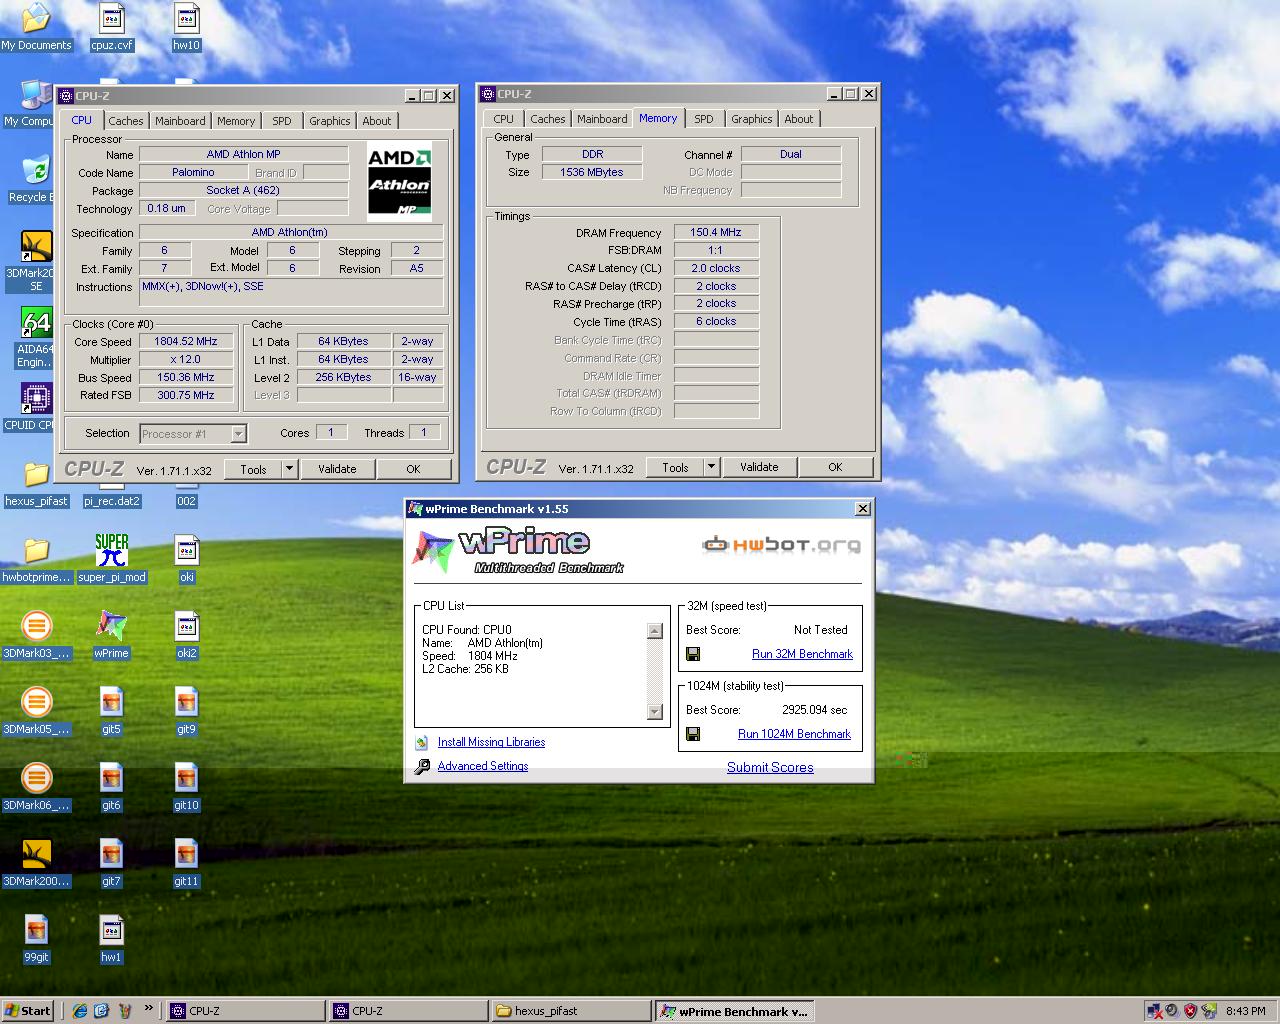This screenshot has height=1024, width=1280.
Task: Launch super_pi_mod desktop icon
Action: point(111,560)
